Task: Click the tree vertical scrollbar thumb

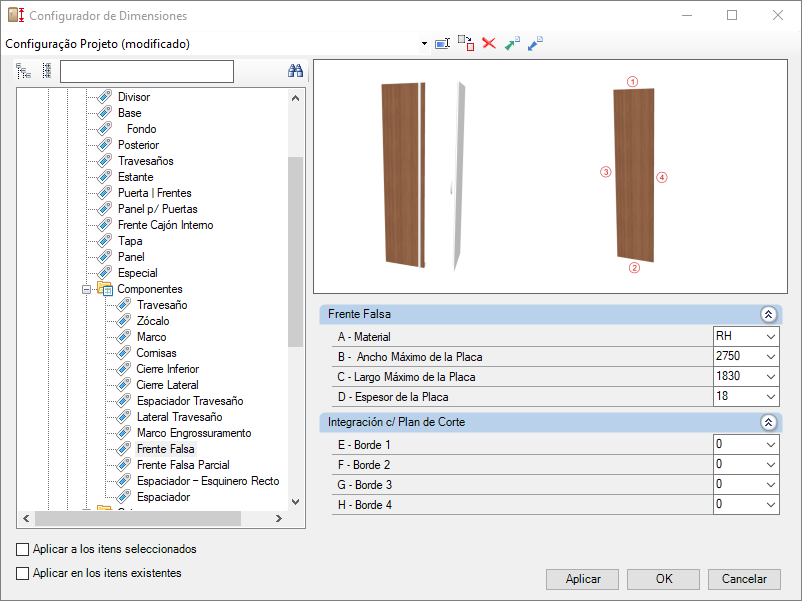Action: (295, 252)
